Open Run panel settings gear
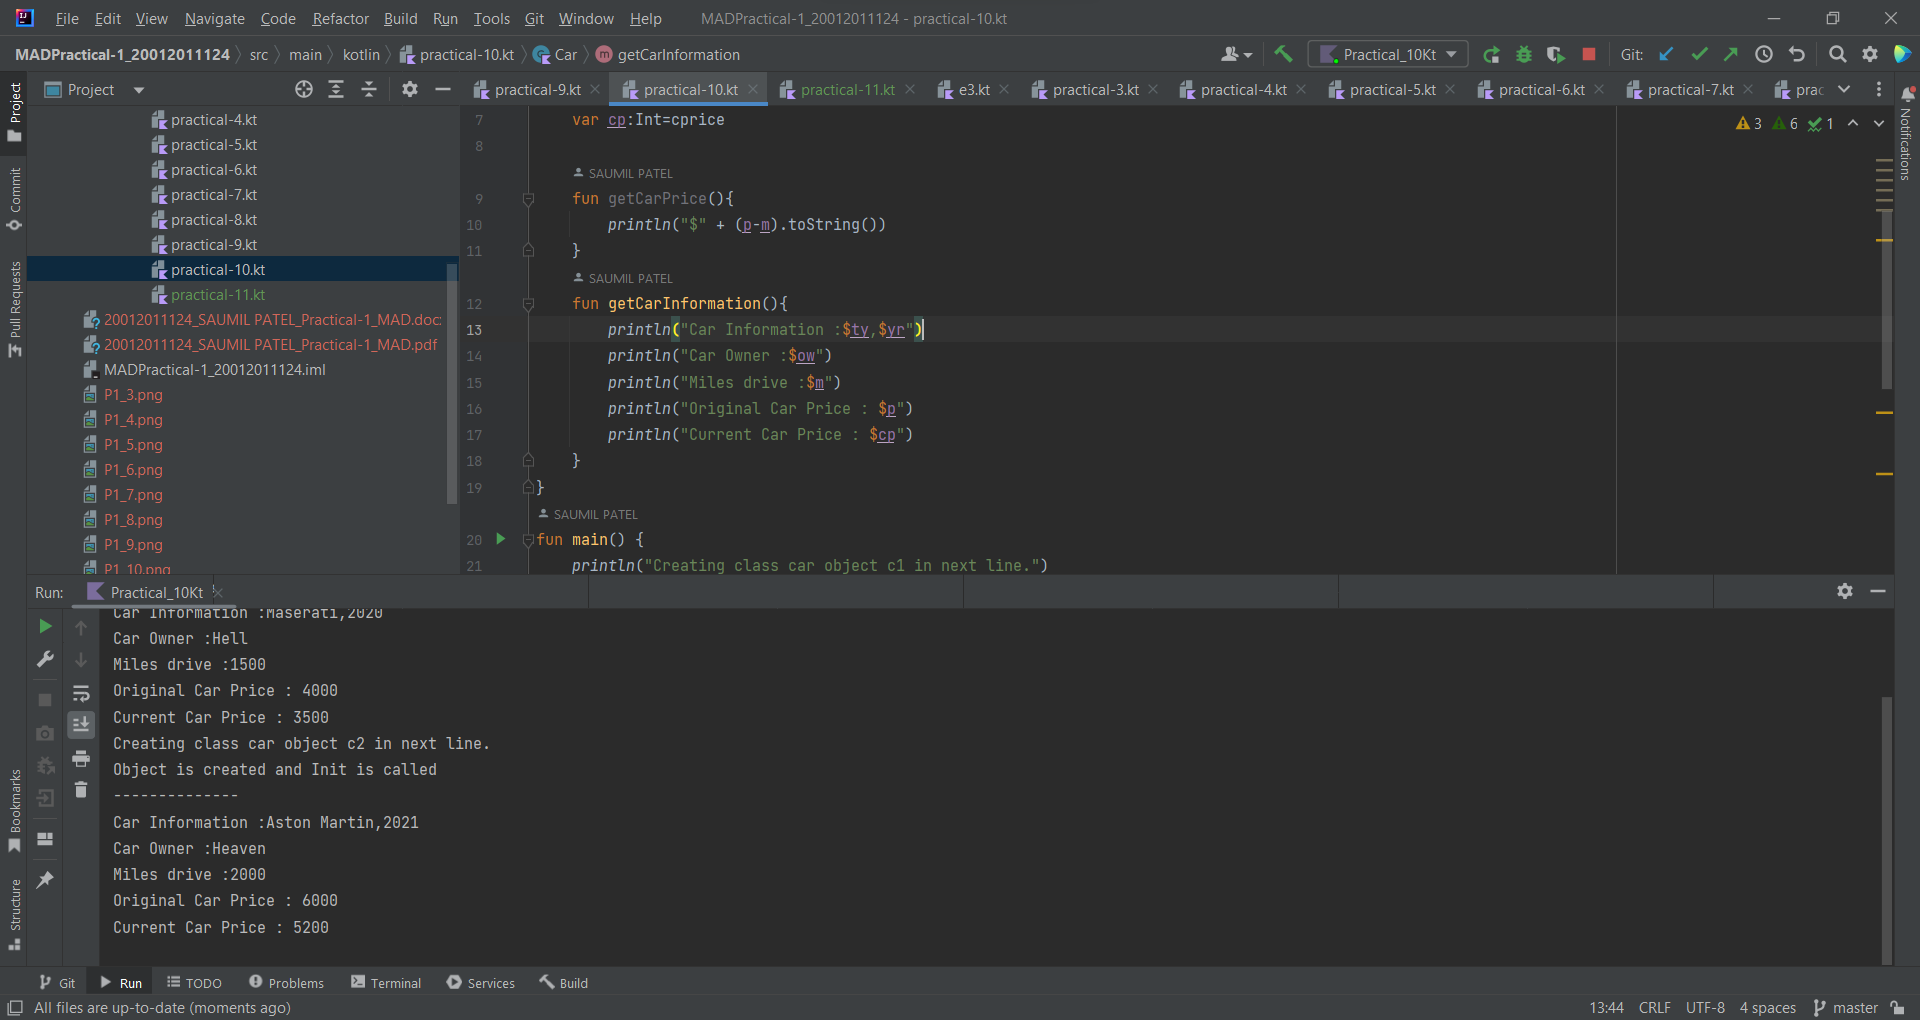The height and width of the screenshot is (1020, 1920). [x=1845, y=591]
